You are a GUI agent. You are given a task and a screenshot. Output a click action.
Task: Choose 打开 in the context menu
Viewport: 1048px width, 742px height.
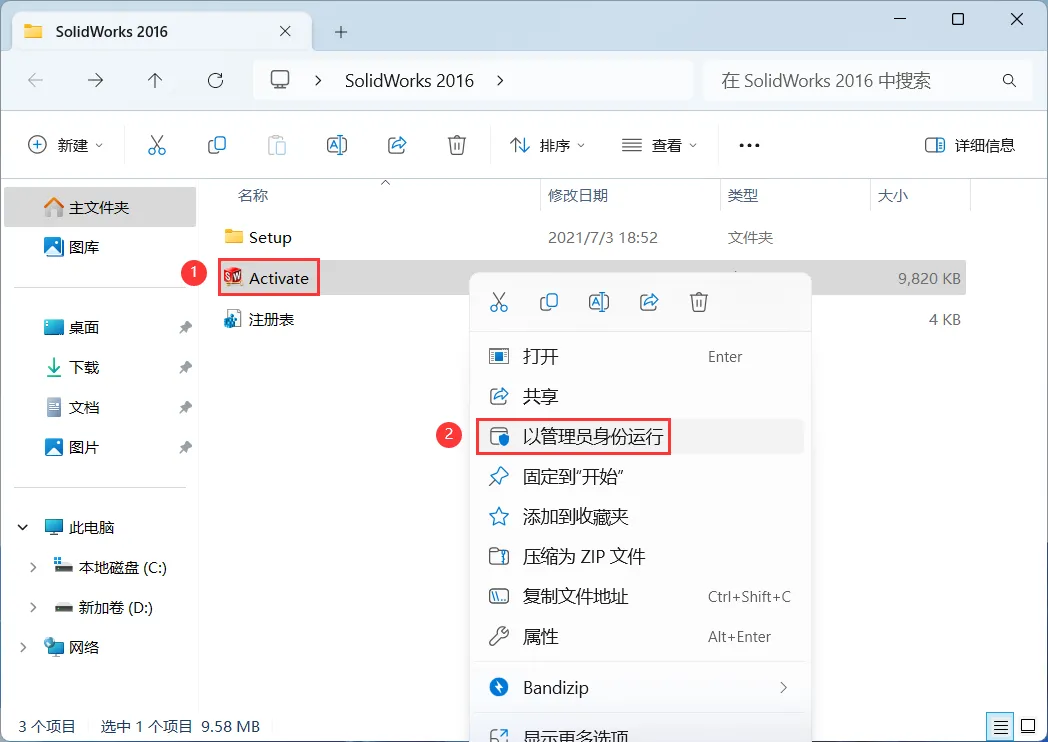coord(638,356)
